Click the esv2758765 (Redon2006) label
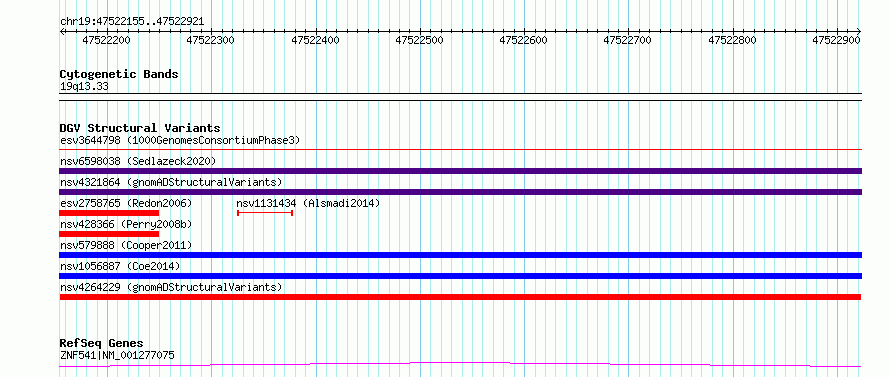 (126, 203)
